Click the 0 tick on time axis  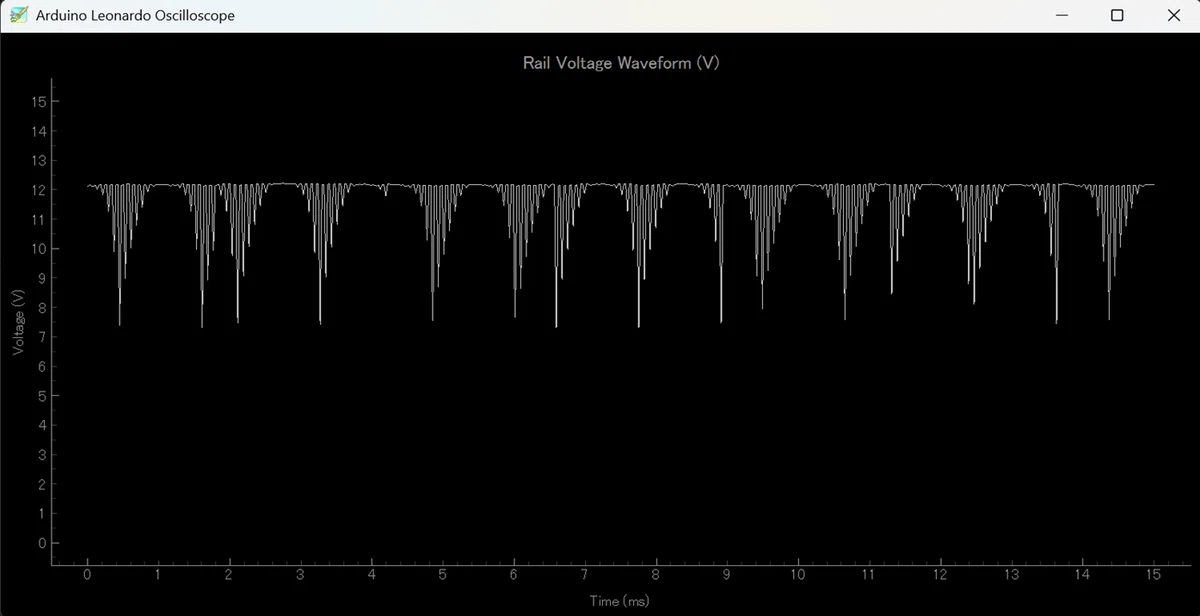[88, 575]
